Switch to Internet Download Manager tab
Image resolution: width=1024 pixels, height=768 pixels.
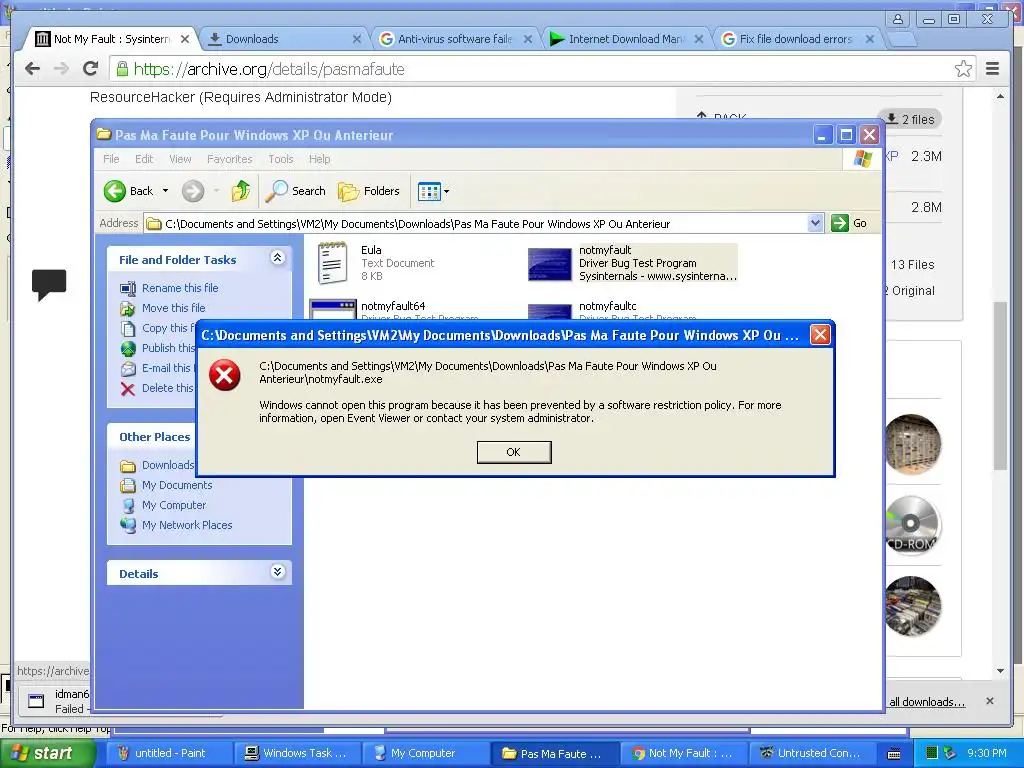click(x=626, y=39)
